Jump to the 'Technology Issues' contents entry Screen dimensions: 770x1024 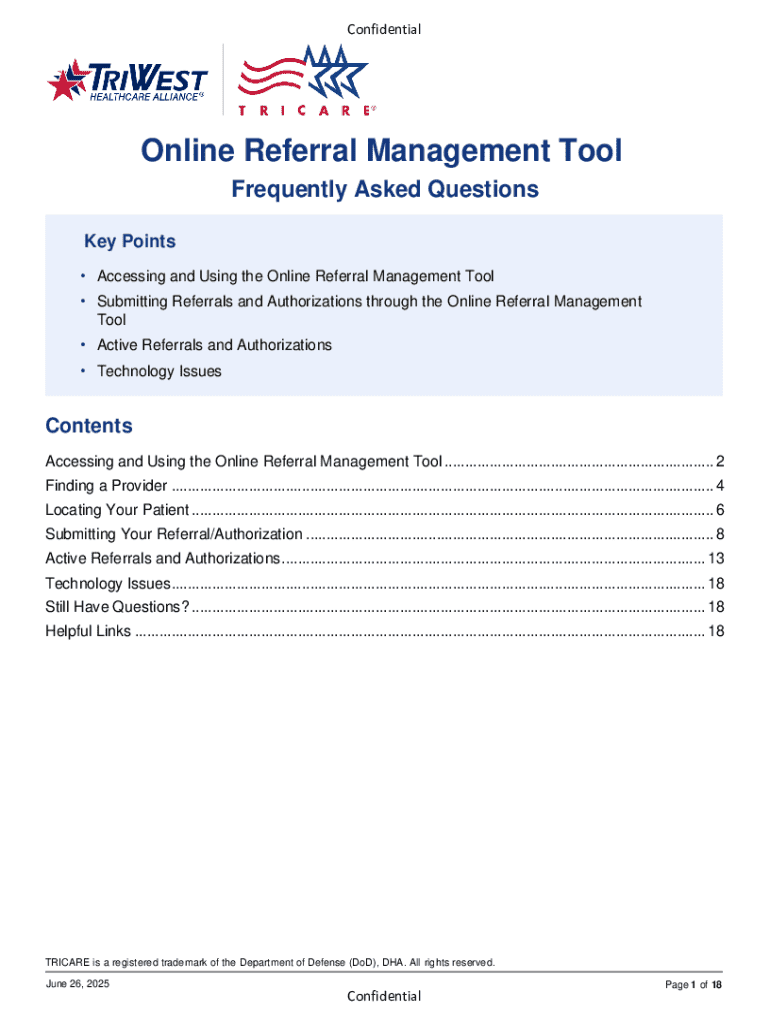(108, 583)
